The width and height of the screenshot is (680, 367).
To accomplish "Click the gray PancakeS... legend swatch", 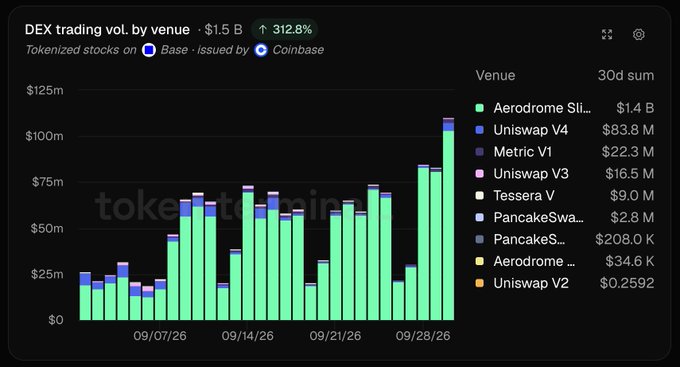I will (479, 239).
